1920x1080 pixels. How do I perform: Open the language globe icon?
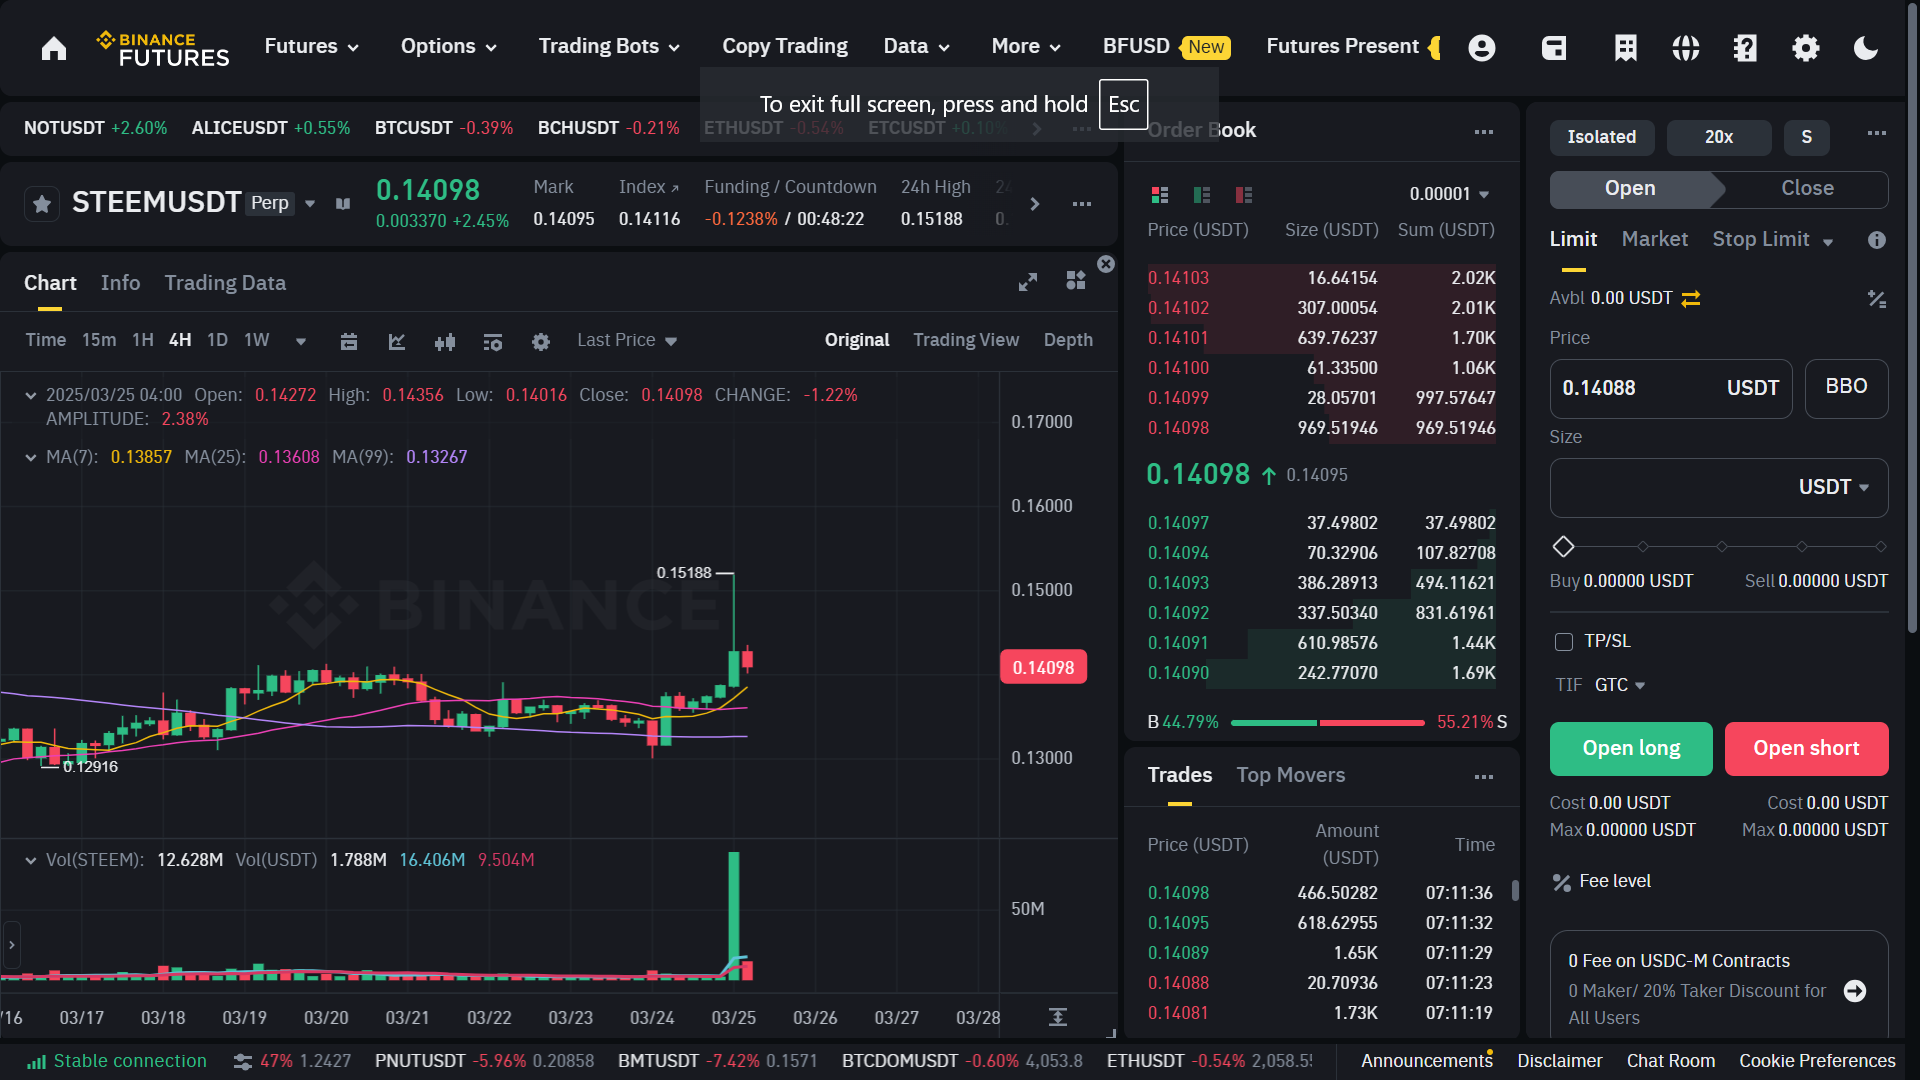pos(1686,48)
